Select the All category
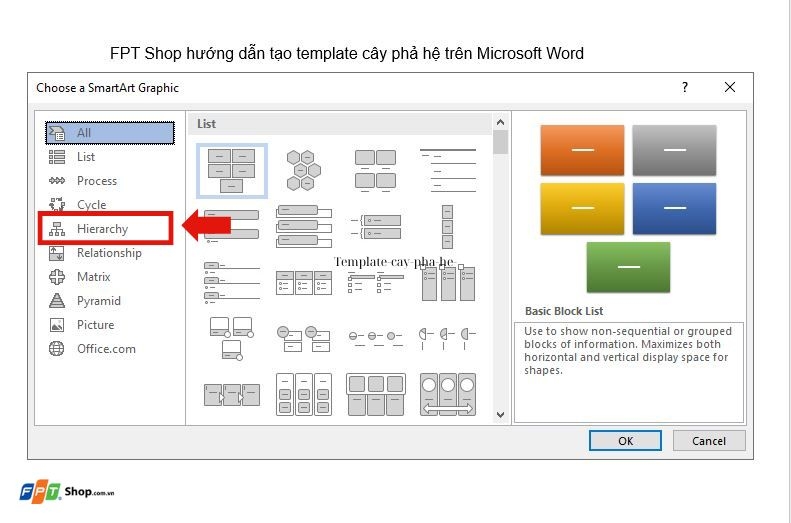Image resolution: width=791 pixels, height=523 pixels. coord(110,133)
